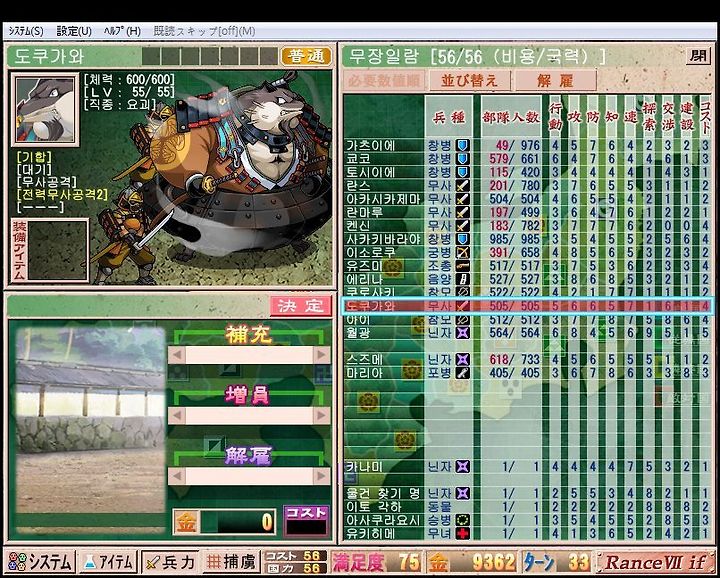Decrease the 増員 slider with left arrow
The height and width of the screenshot is (578, 720).
pos(177,415)
